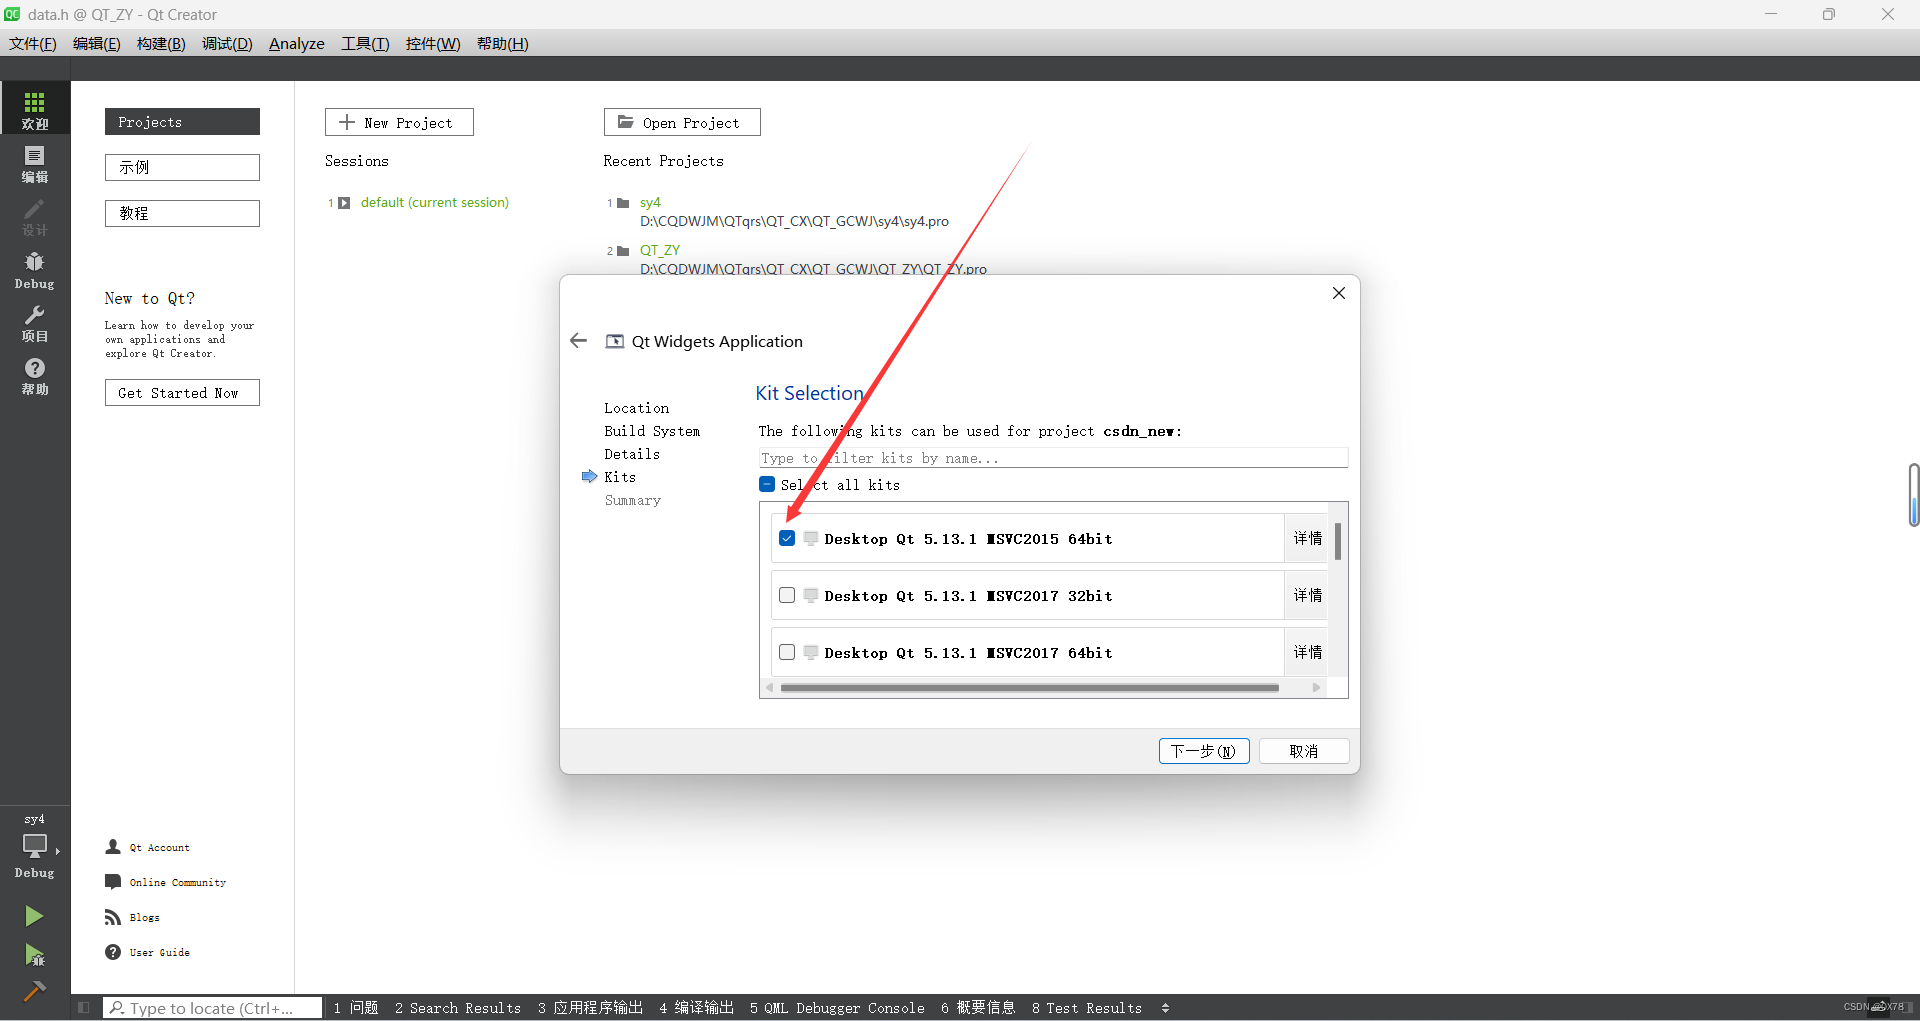This screenshot has height=1021, width=1920.
Task: Click the plus icon of New Project
Action: point(347,122)
